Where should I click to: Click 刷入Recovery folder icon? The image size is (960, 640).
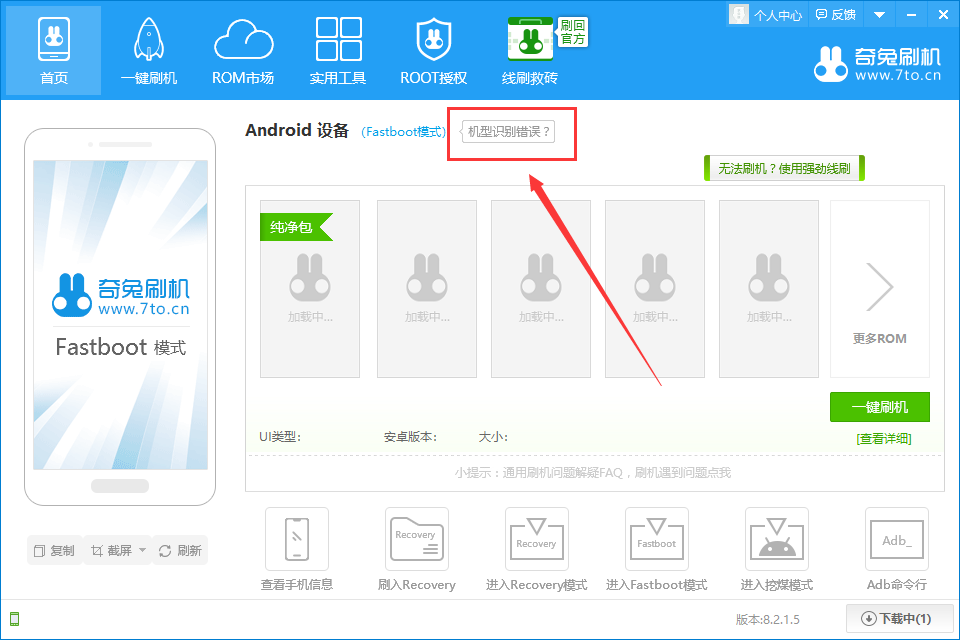[x=416, y=539]
